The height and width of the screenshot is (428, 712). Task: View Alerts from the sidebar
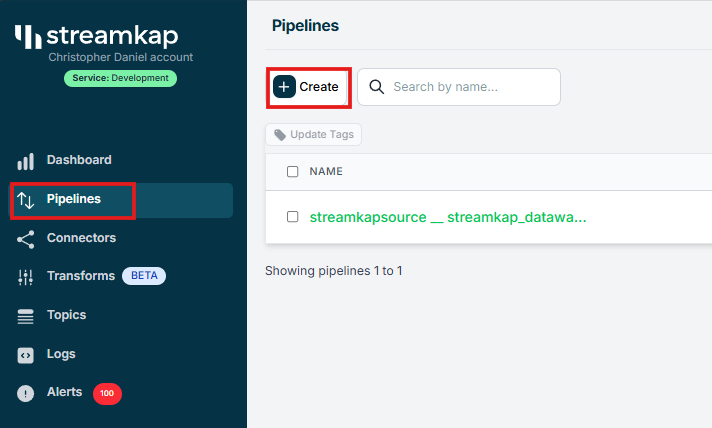pyautogui.click(x=64, y=392)
